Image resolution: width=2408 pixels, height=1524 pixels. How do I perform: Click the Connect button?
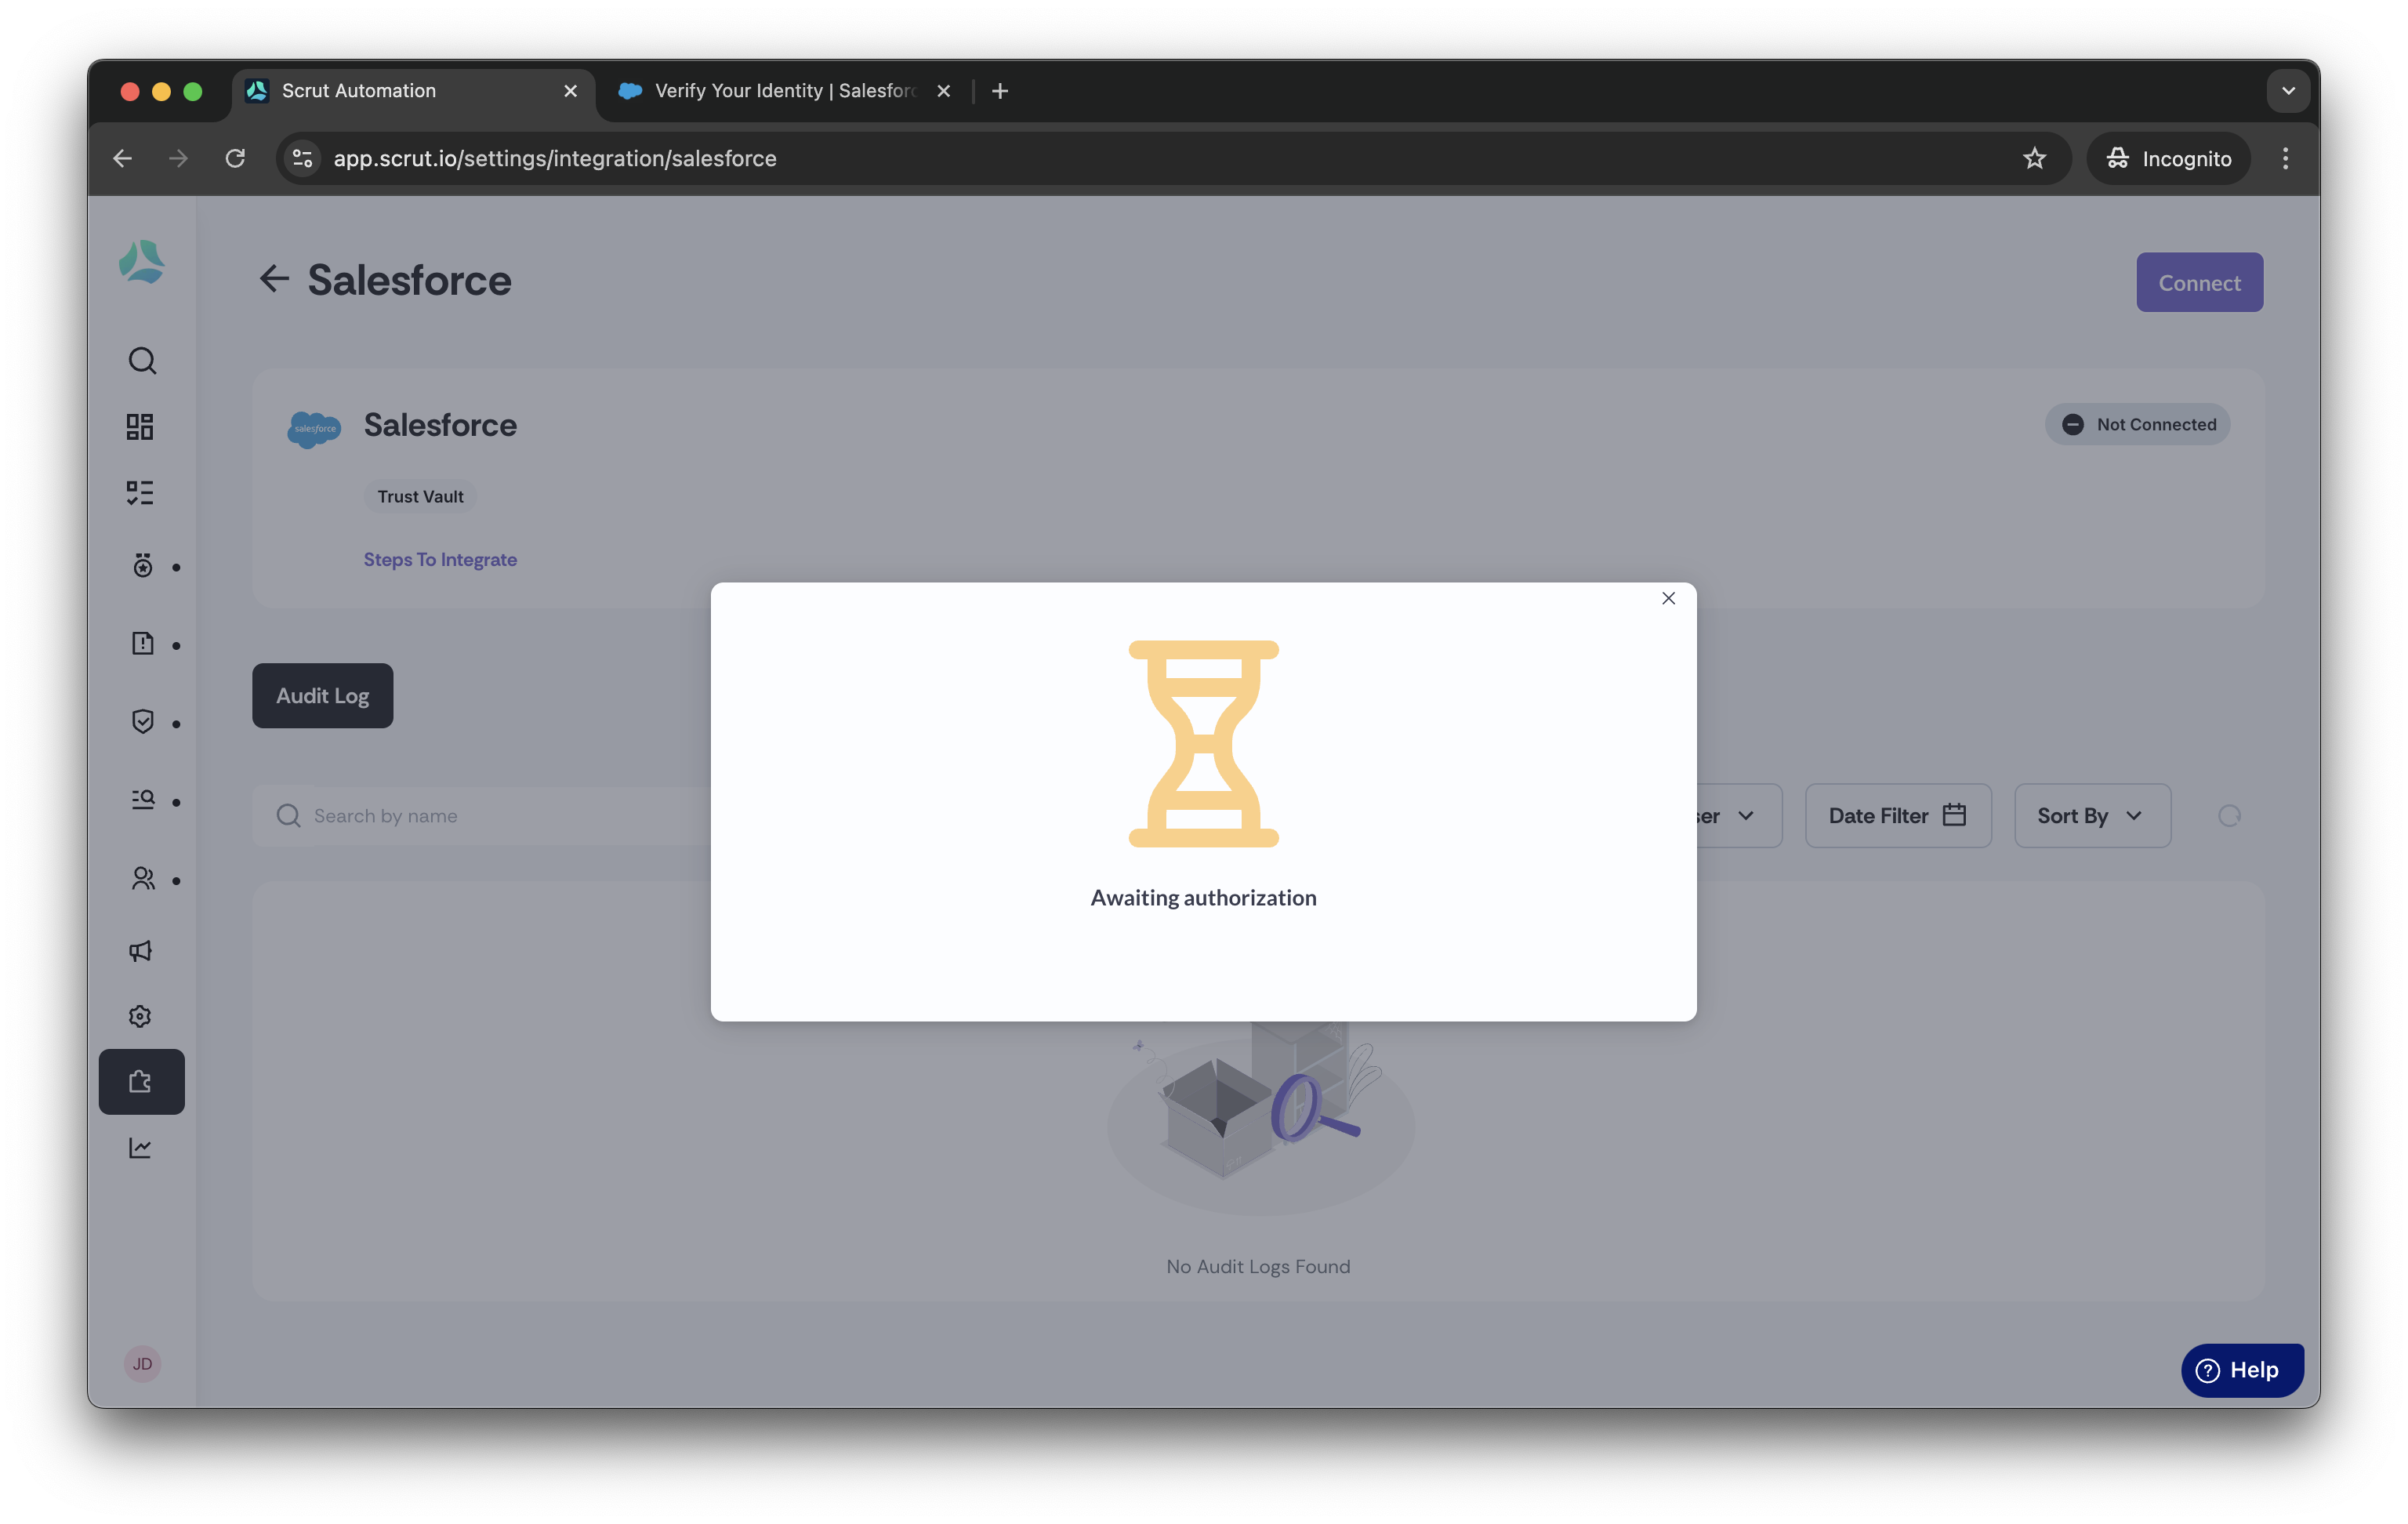(2199, 283)
